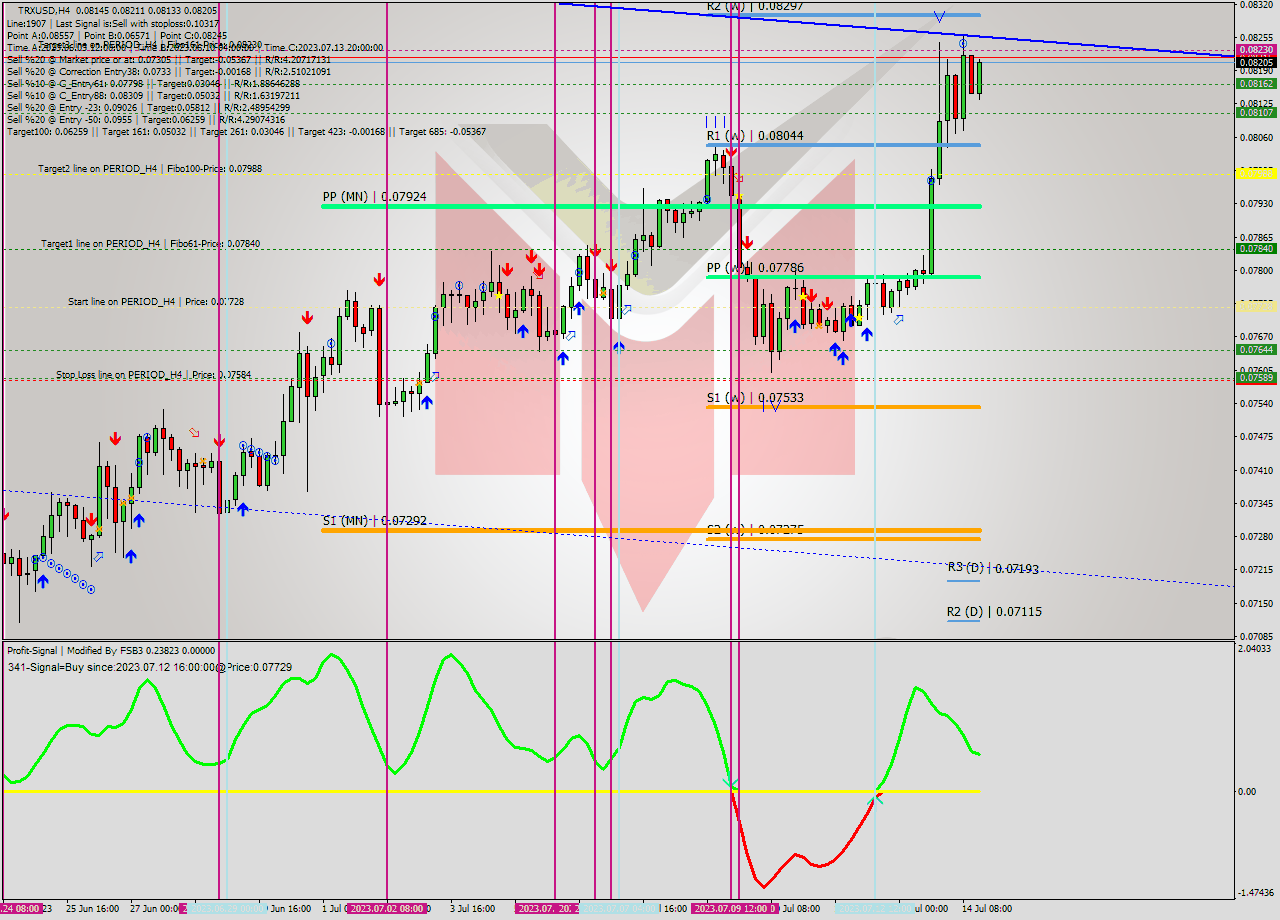Screen dimensions: 1280x920
Task: Select the PP (w) 0.07786 pivot label
Action: 755,268
